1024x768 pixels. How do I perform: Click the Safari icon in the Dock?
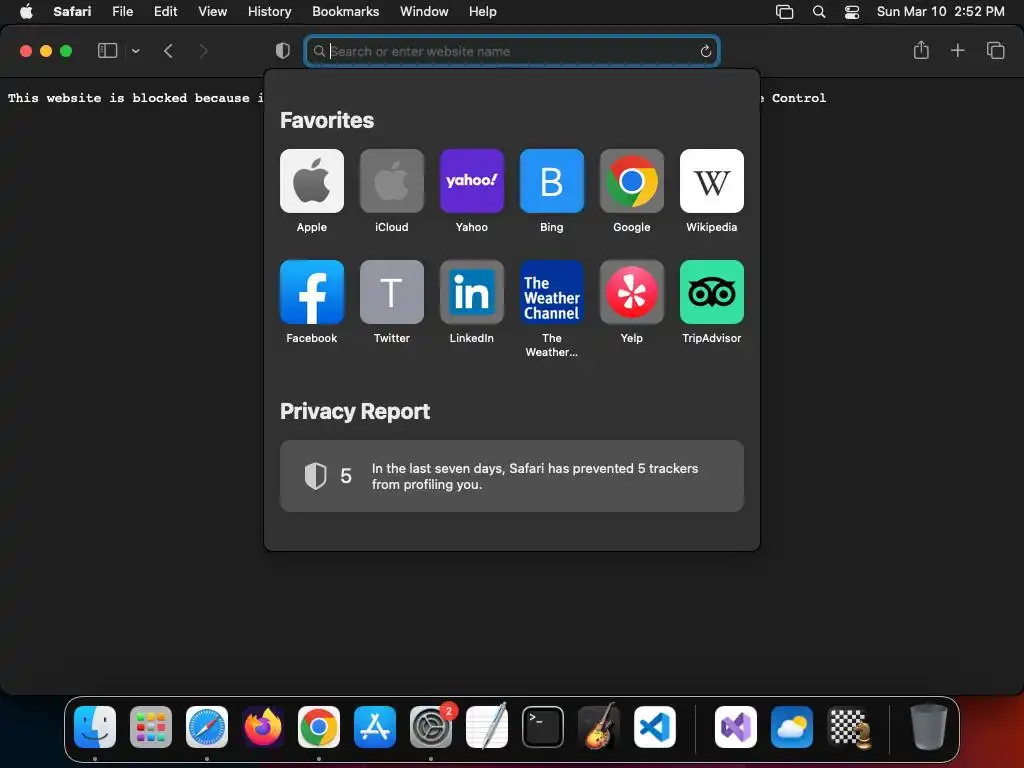207,727
